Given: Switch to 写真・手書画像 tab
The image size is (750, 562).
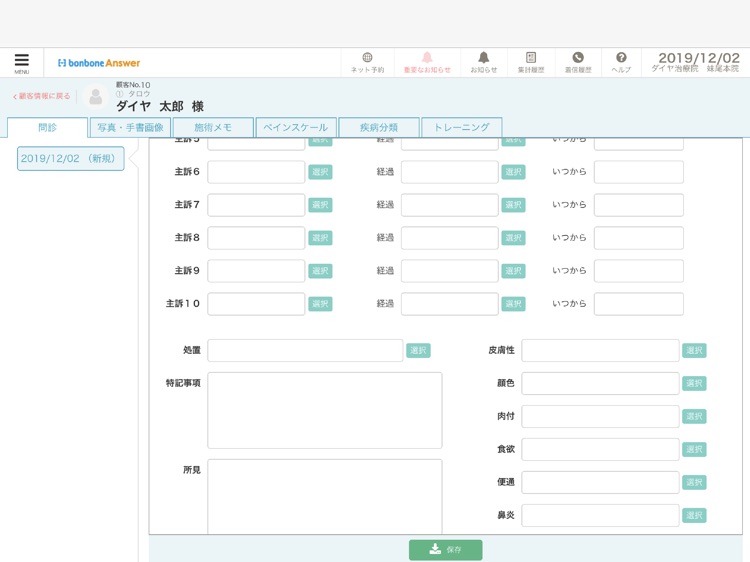Looking at the screenshot, I should pyautogui.click(x=130, y=128).
